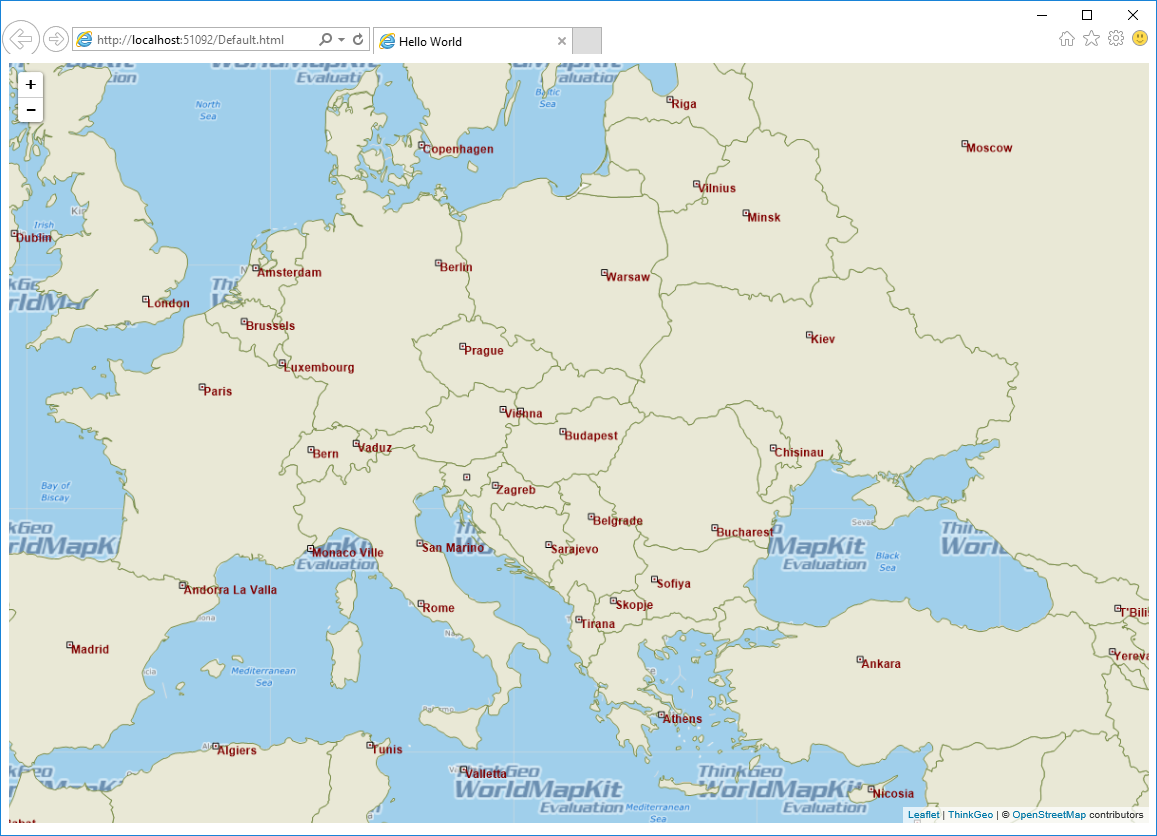Click the Zagreb city label
This screenshot has width=1157, height=836.
516,489
